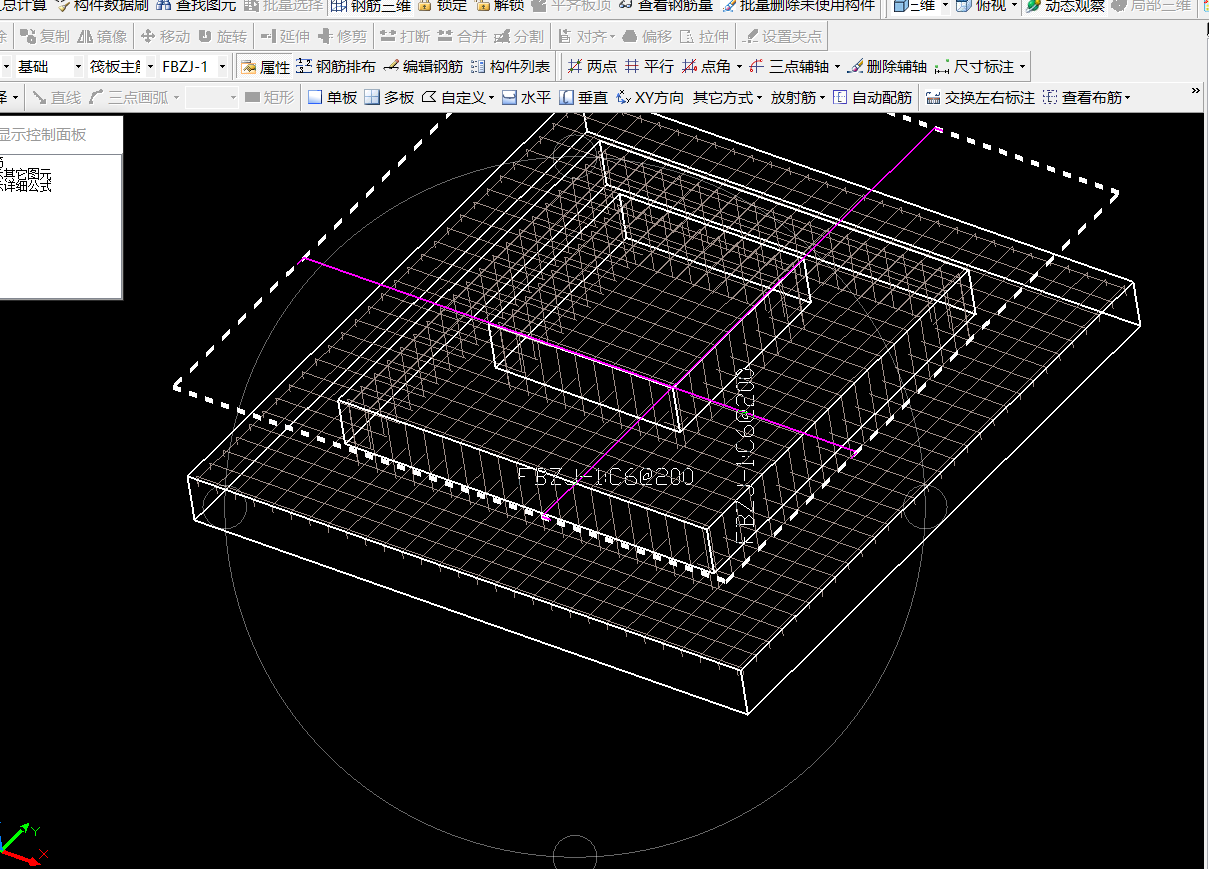This screenshot has width=1209, height=869.
Task: Click the 显示控制面板 panel title
Action: (43, 135)
